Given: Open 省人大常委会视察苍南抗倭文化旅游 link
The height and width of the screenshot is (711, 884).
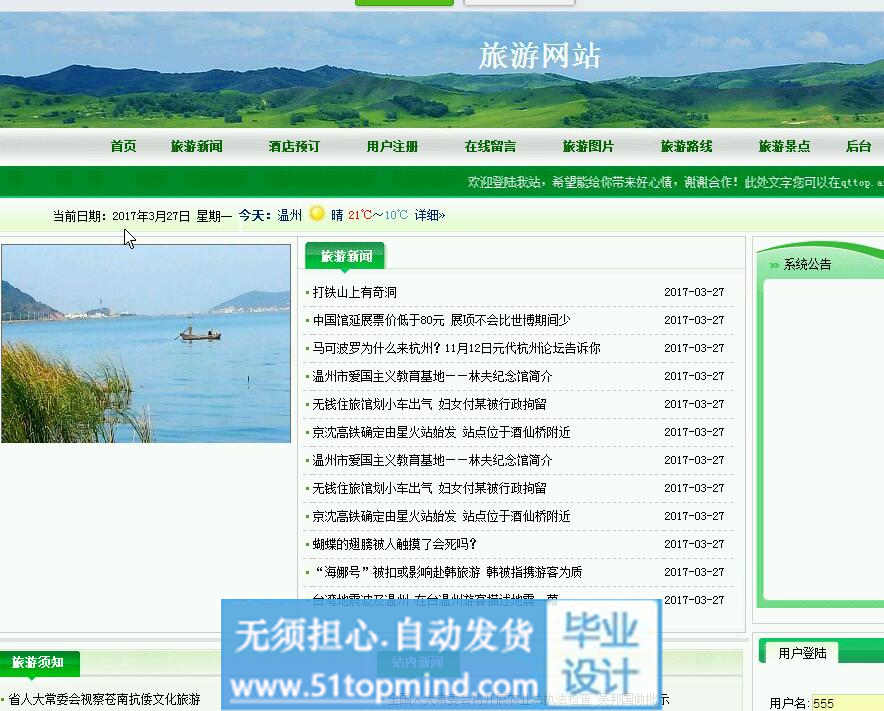Looking at the screenshot, I should tap(104, 699).
